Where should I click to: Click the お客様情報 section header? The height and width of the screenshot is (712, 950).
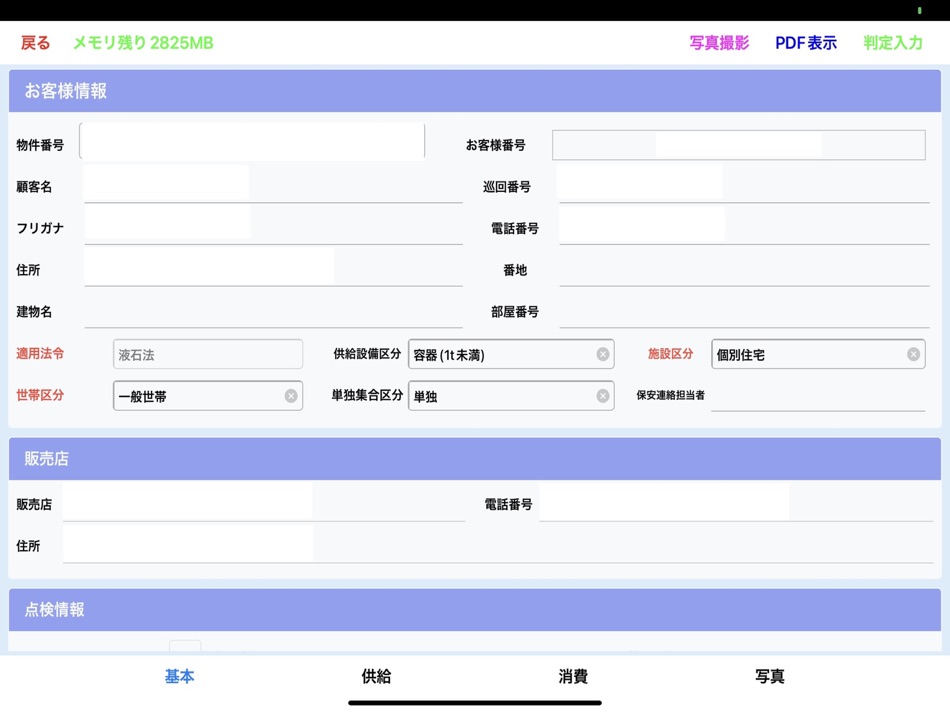(x=474, y=91)
